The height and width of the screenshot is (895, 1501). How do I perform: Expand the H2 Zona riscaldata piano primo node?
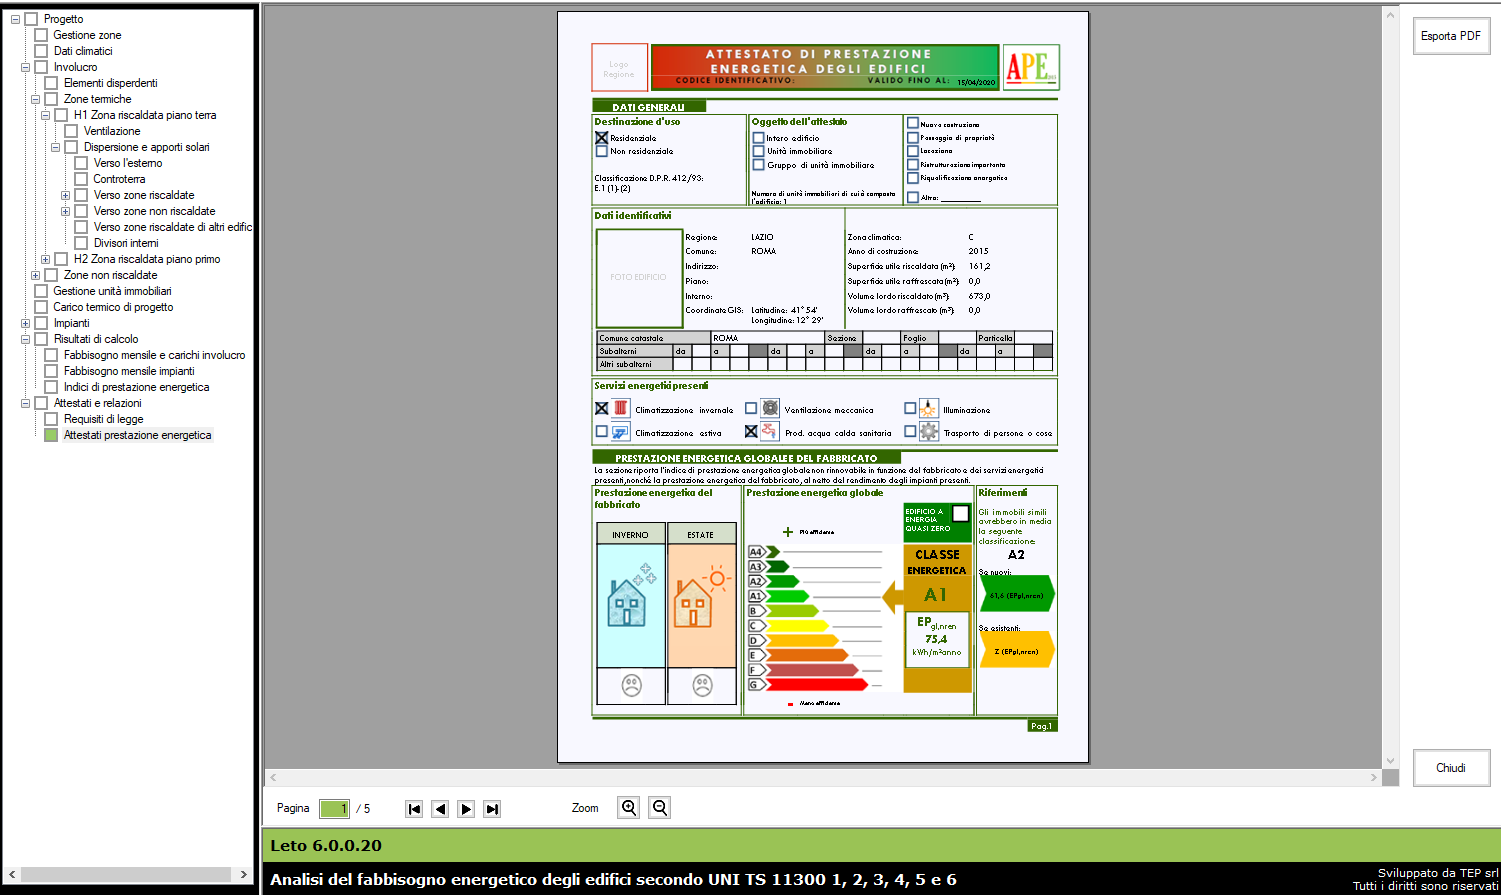[45, 259]
